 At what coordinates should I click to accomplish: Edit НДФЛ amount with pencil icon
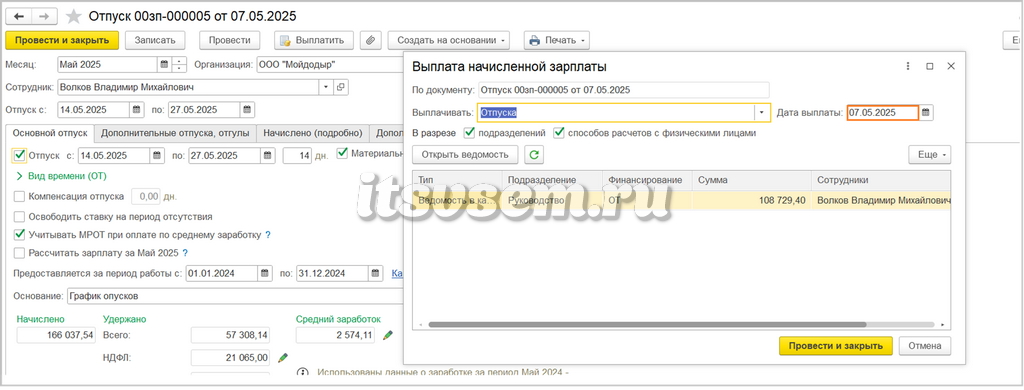pos(283,357)
